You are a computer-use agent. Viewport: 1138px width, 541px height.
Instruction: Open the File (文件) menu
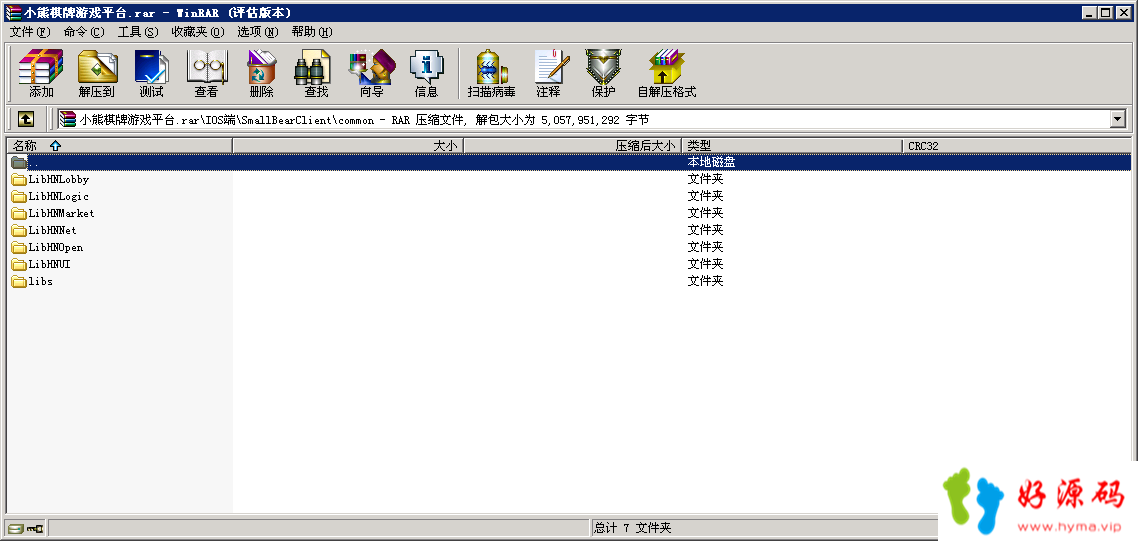[30, 32]
